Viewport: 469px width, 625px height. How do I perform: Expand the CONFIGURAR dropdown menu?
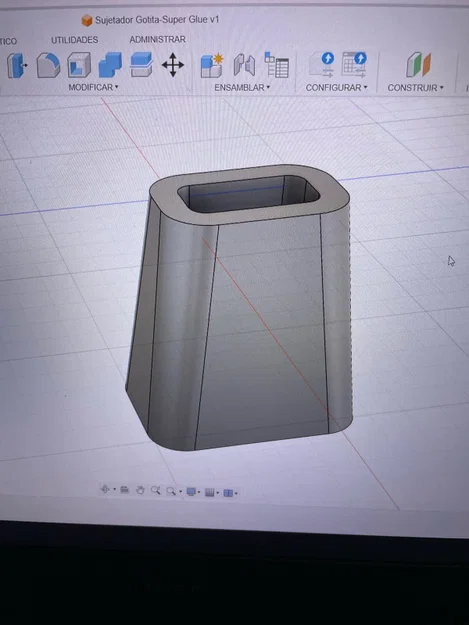coord(336,87)
